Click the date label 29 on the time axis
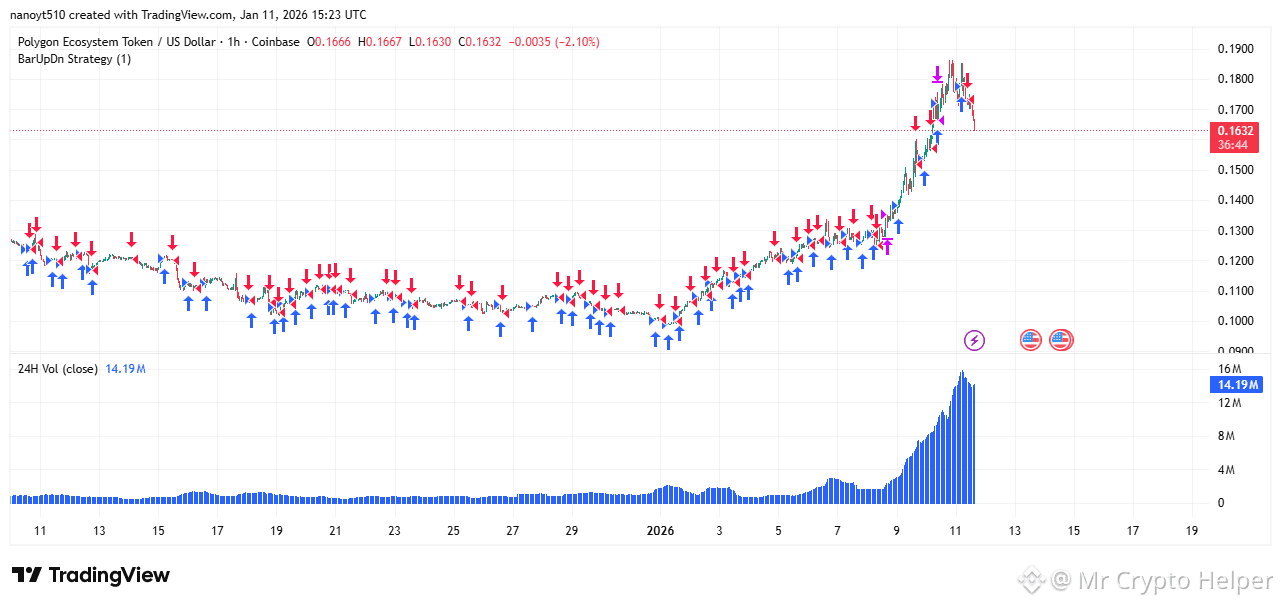This screenshot has width=1281, height=605. 571,531
